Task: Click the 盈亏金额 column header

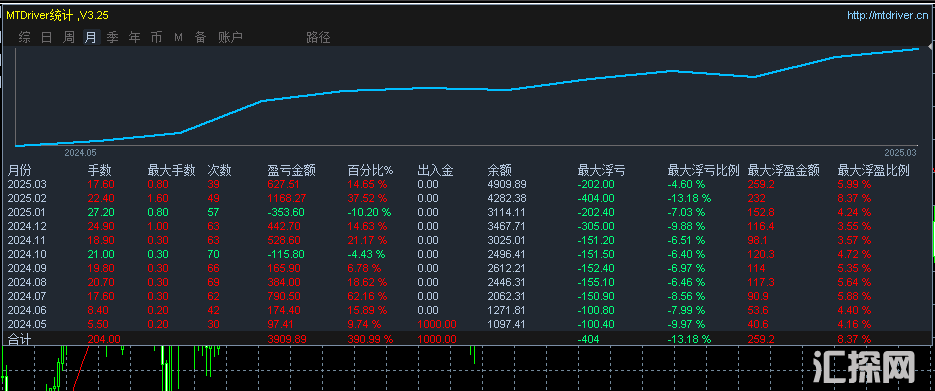Action: coord(292,170)
